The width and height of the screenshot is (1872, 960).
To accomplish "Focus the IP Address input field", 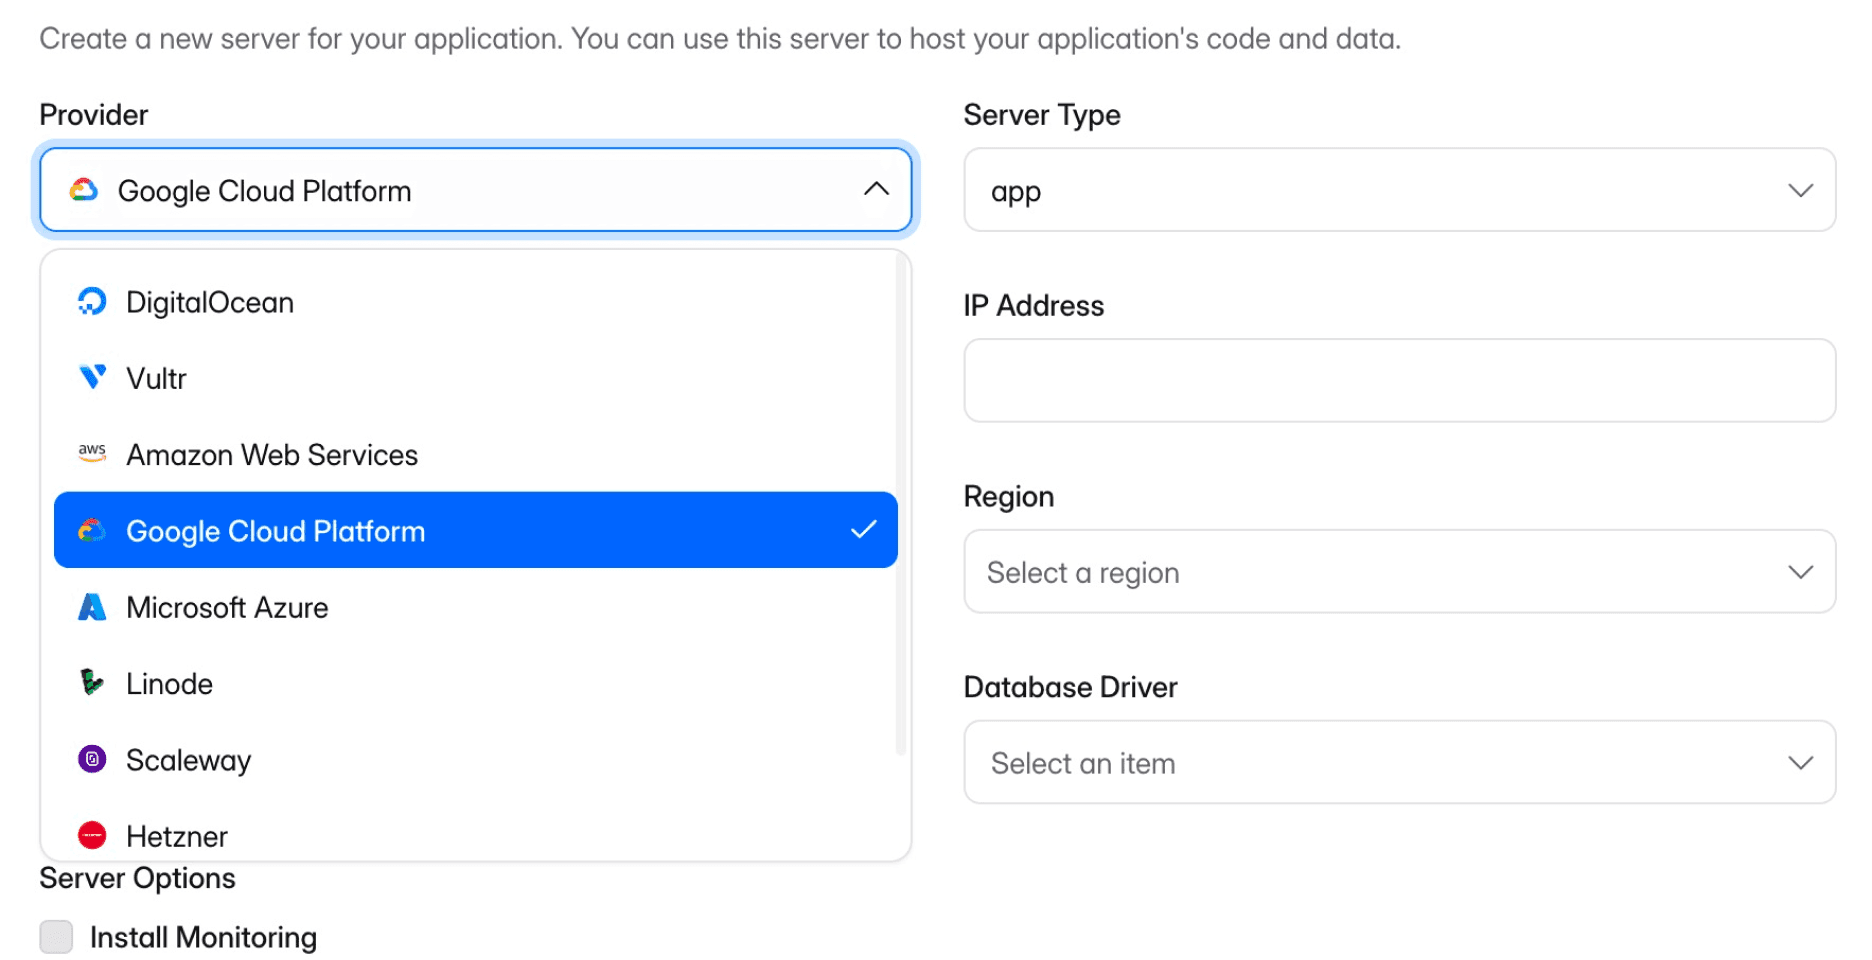I will tap(1398, 381).
